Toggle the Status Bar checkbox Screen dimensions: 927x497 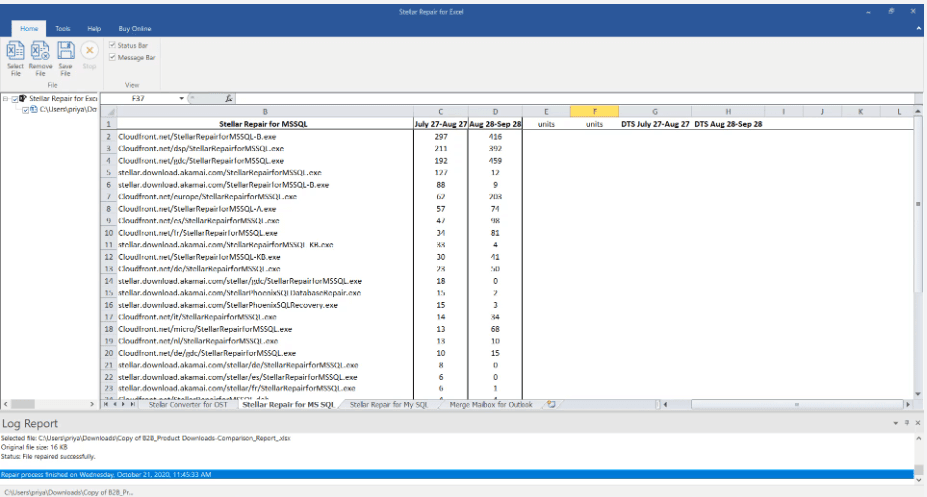112,45
